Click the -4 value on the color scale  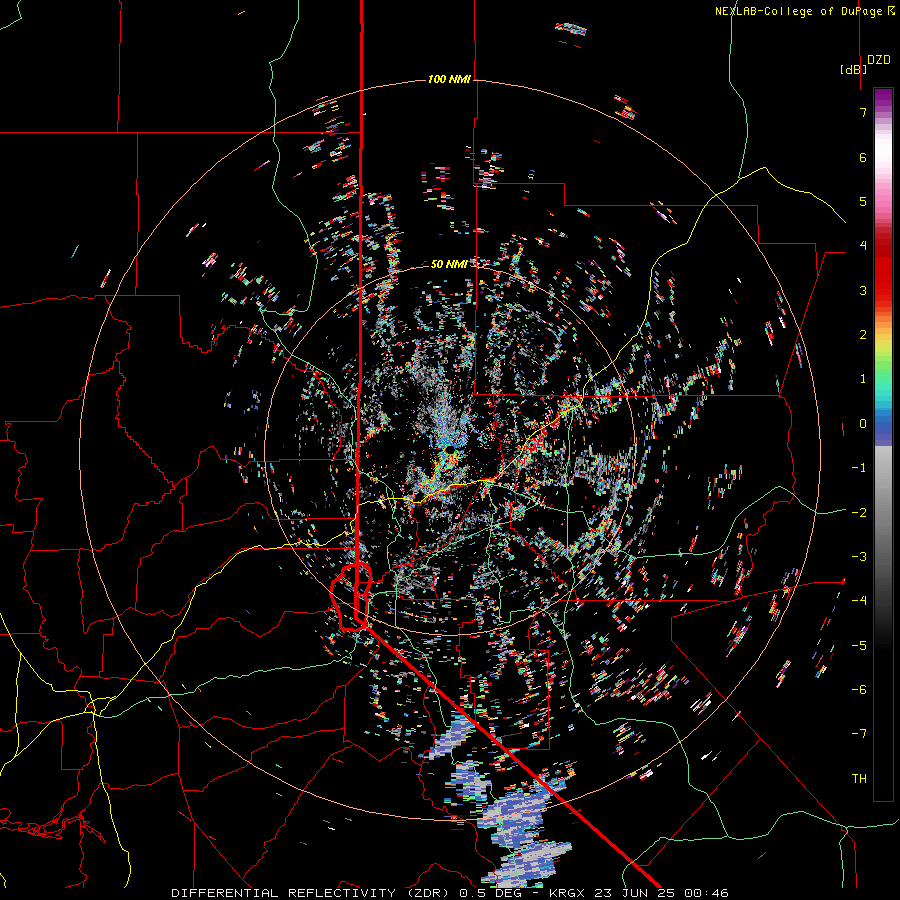[x=859, y=601]
